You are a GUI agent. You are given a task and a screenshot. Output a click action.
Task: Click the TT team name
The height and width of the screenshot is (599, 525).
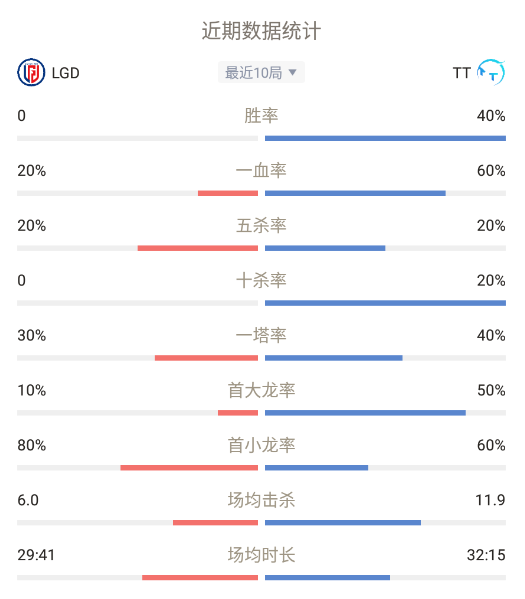coord(461,73)
